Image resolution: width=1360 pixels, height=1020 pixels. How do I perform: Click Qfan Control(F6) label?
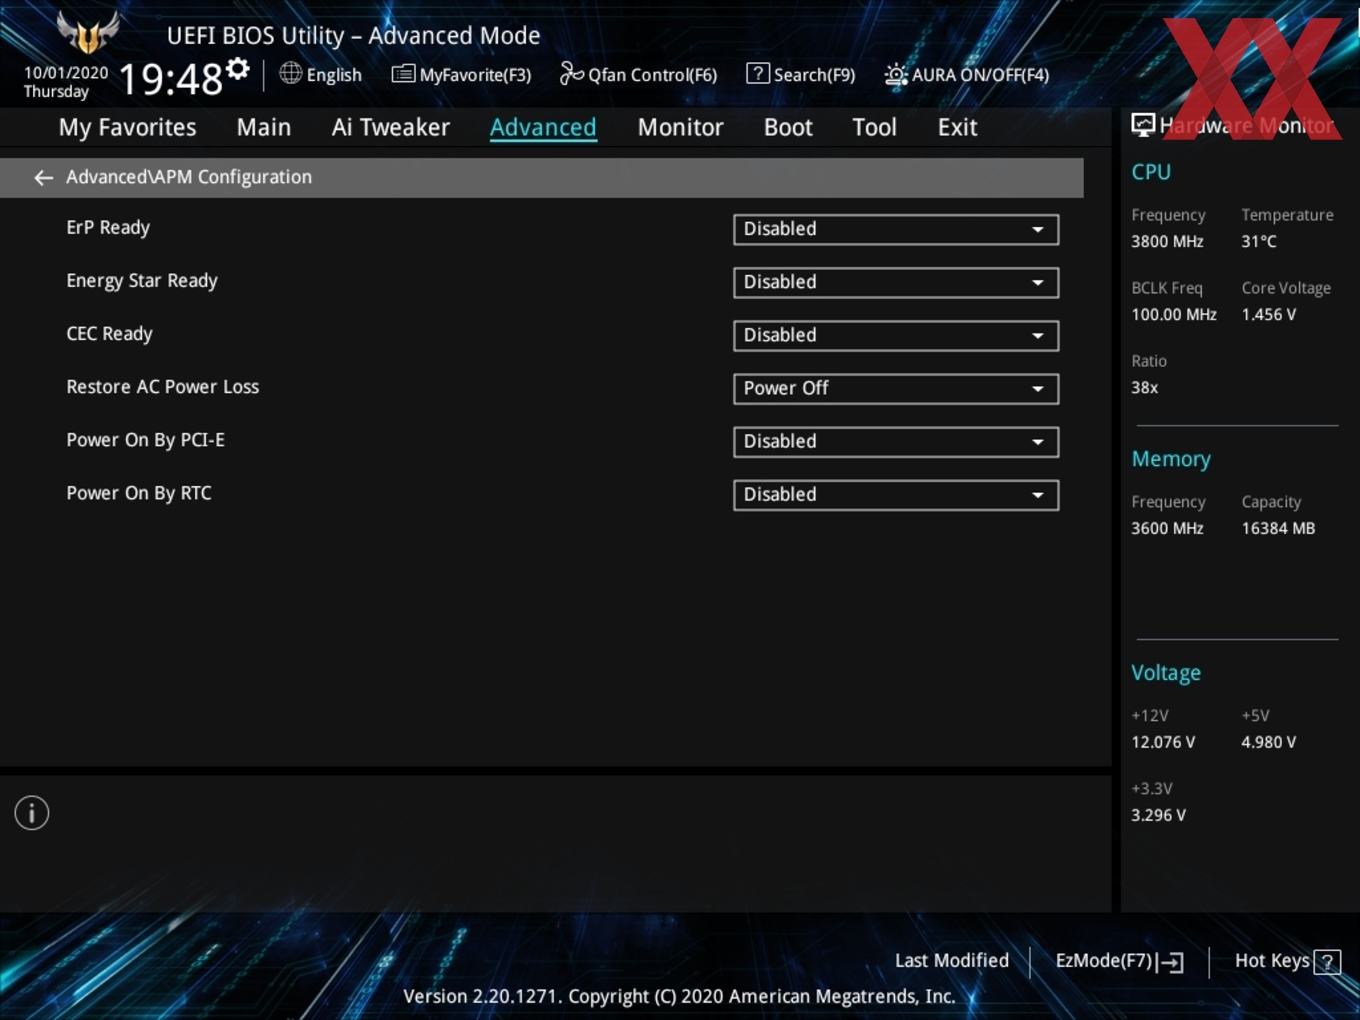(x=652, y=75)
